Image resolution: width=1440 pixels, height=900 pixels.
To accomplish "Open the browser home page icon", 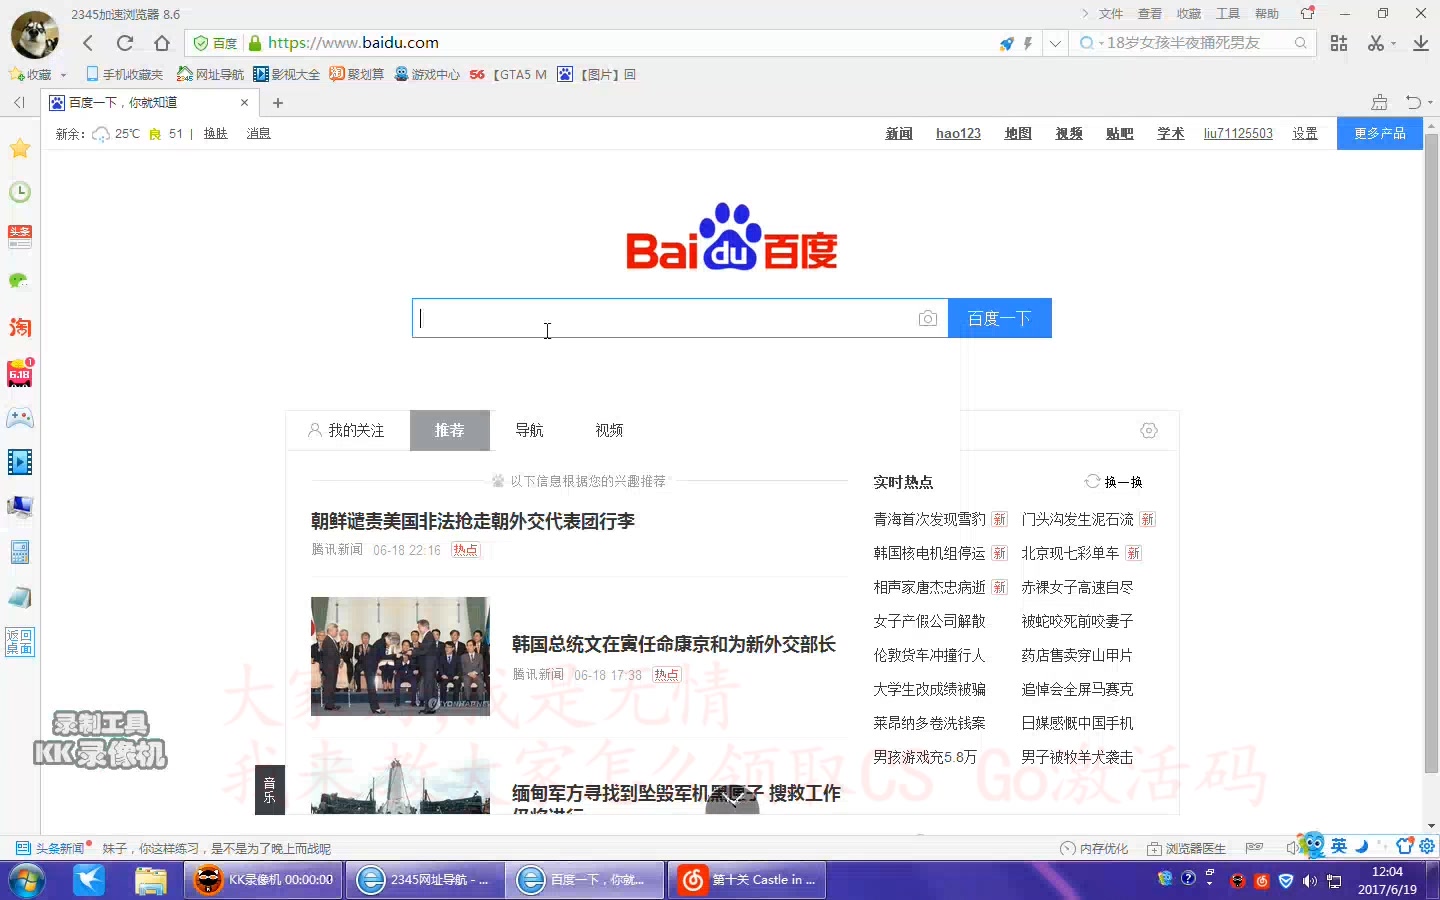I will pos(162,43).
